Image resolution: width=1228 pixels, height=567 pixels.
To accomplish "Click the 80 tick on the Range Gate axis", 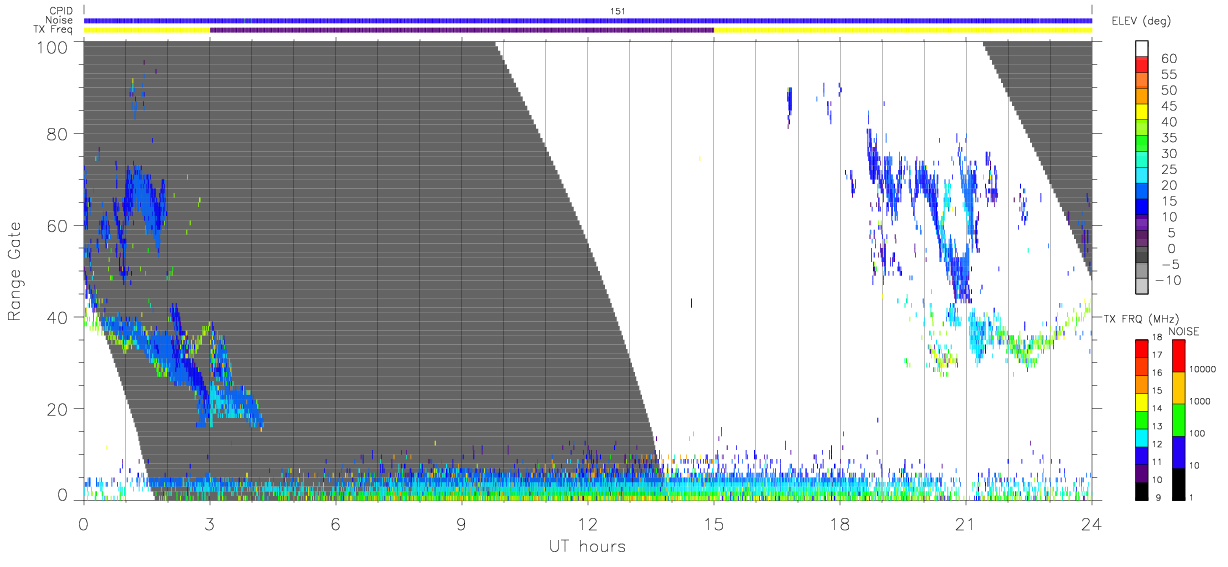I will click(58, 134).
